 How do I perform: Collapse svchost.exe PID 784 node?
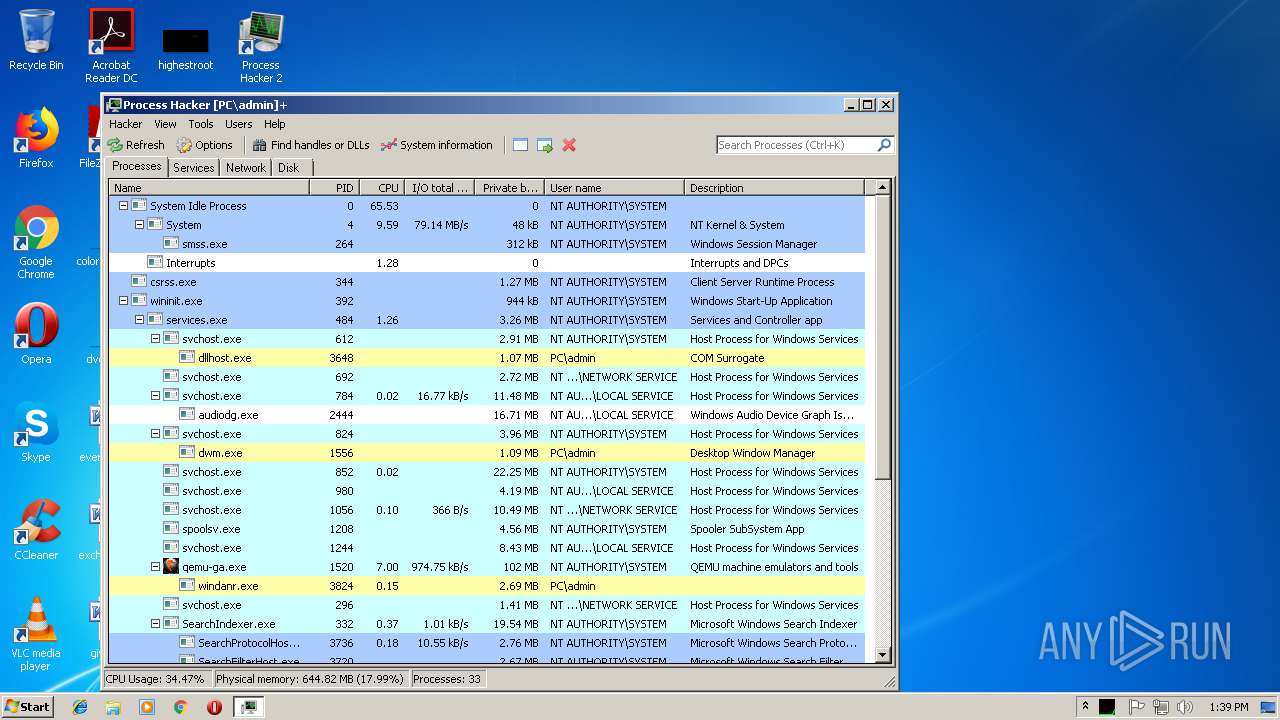pyautogui.click(x=155, y=396)
